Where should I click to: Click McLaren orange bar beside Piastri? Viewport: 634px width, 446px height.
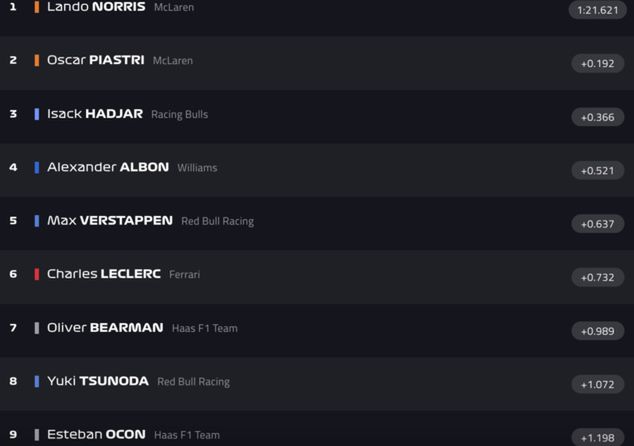pyautogui.click(x=37, y=60)
